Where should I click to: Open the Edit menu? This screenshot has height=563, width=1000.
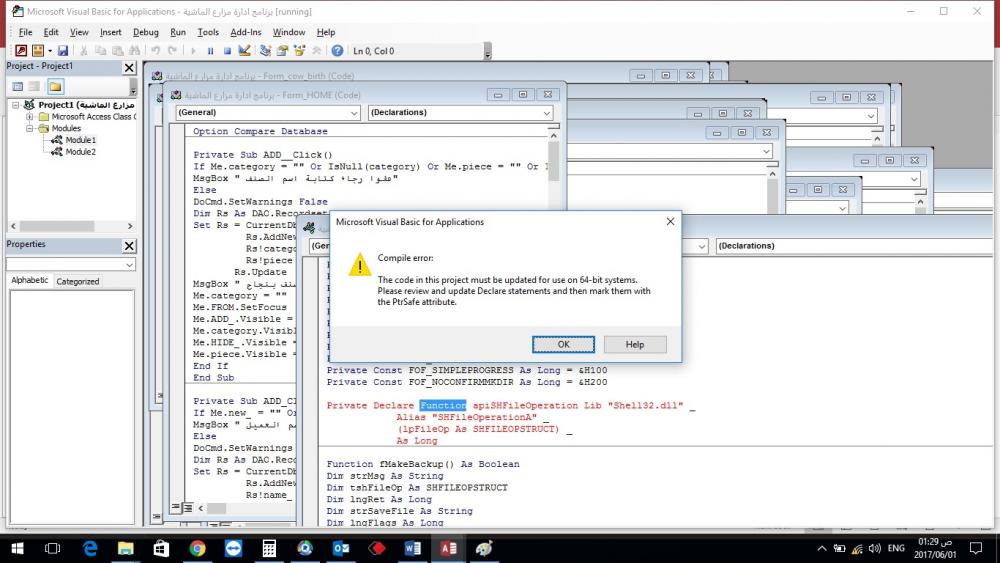(x=51, y=32)
